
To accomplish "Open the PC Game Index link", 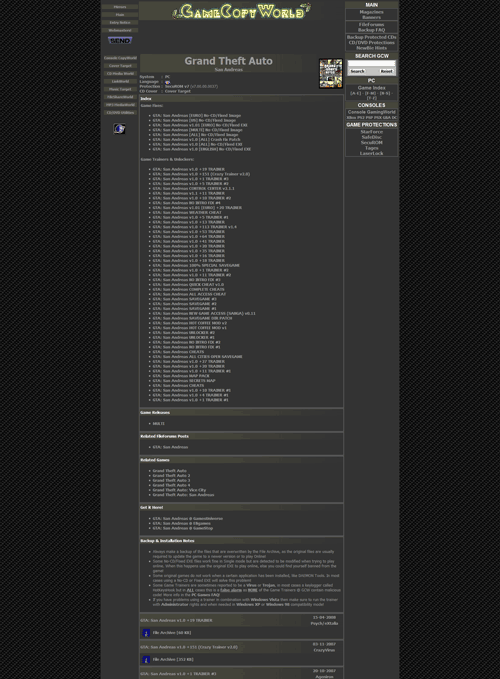I will pos(371,88).
